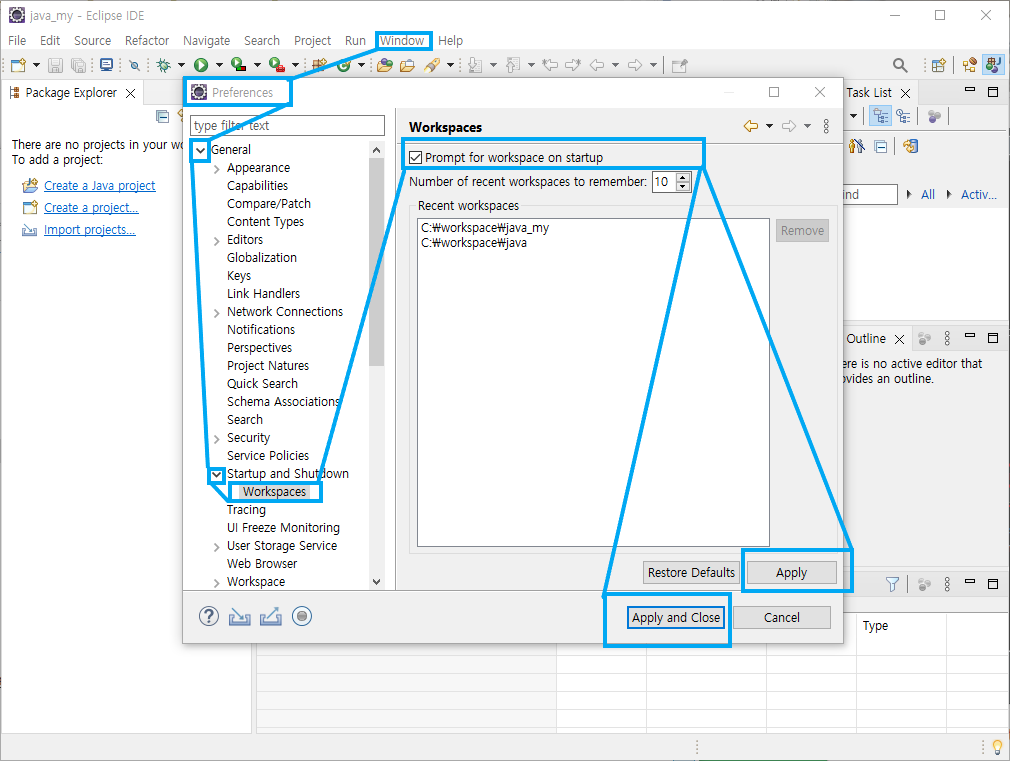
Task: Open the File menu
Action: tap(17, 41)
